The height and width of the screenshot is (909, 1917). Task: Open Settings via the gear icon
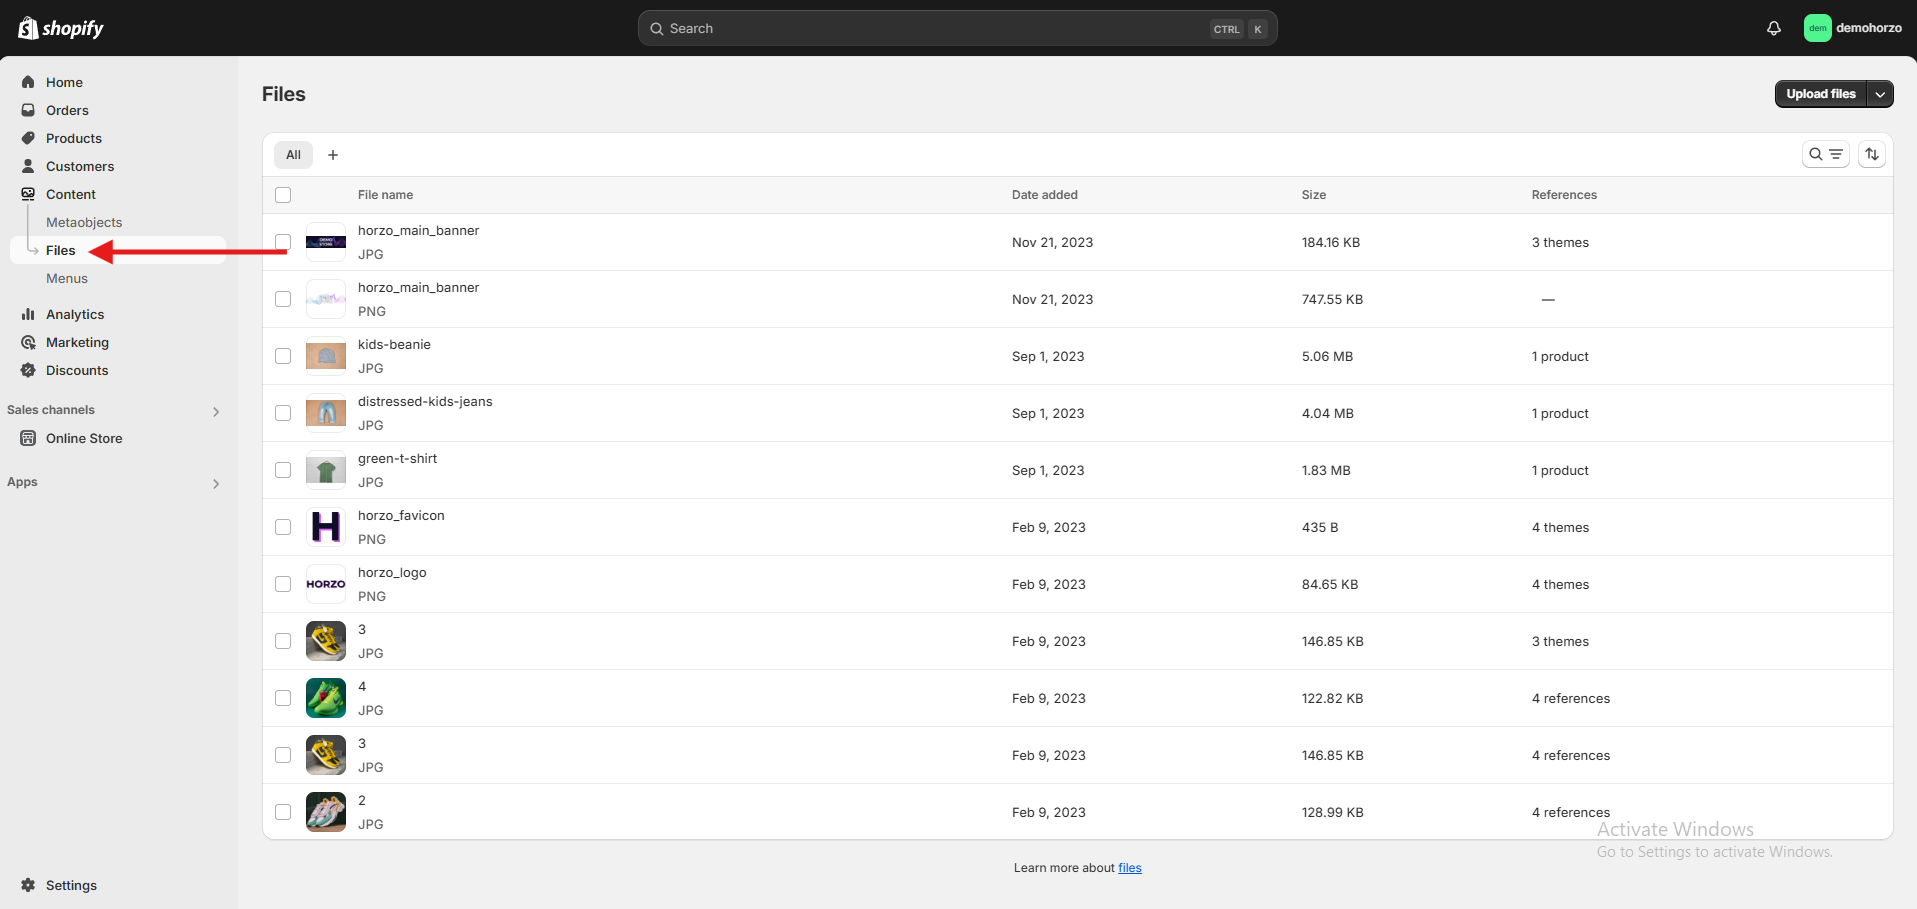(x=28, y=885)
